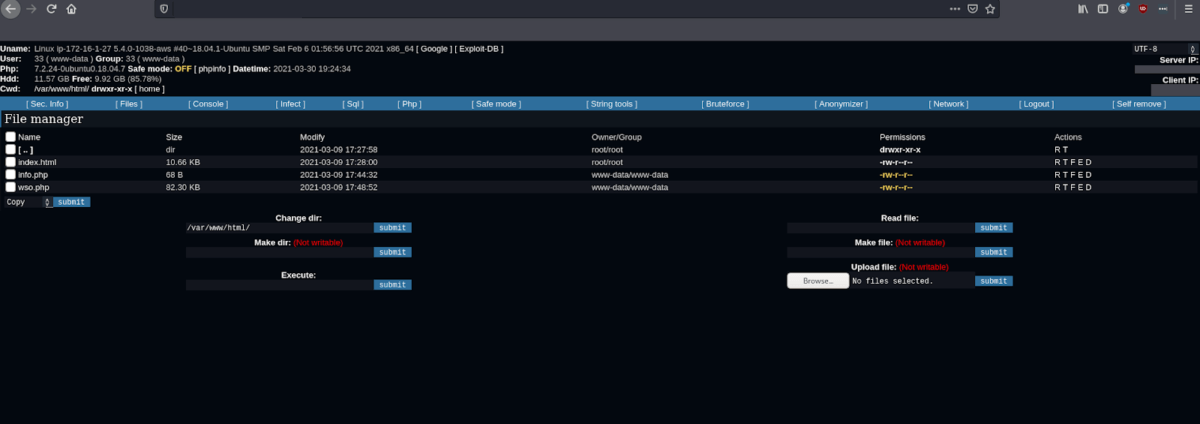
Task: Switch to the String tools section
Action: tap(613, 104)
